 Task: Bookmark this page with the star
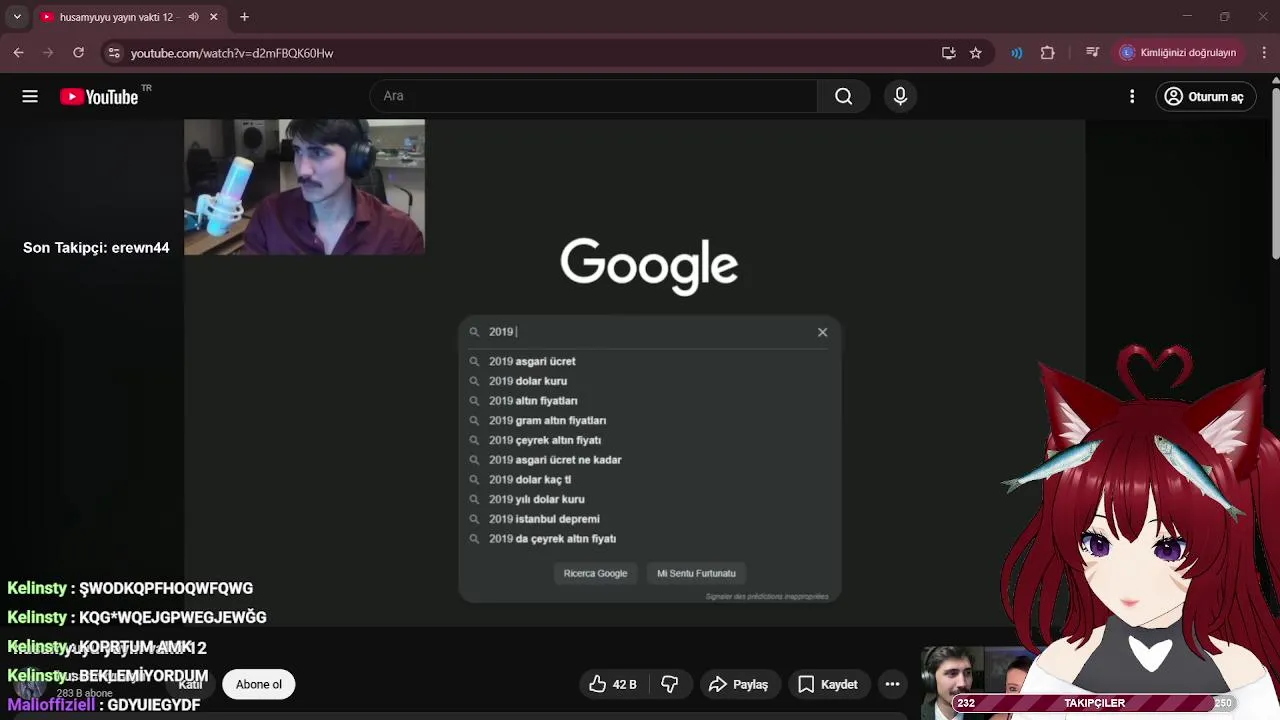976,53
